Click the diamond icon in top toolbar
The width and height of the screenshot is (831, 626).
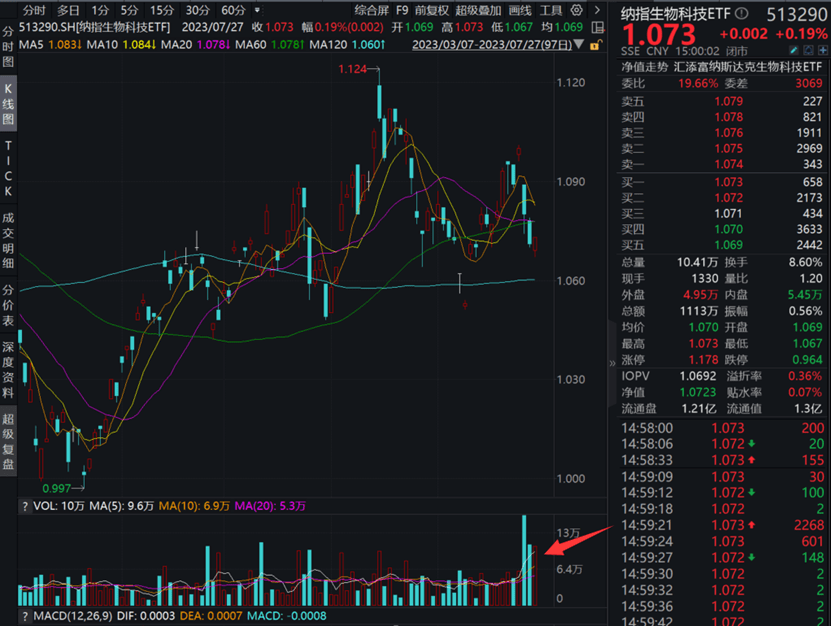tap(576, 9)
